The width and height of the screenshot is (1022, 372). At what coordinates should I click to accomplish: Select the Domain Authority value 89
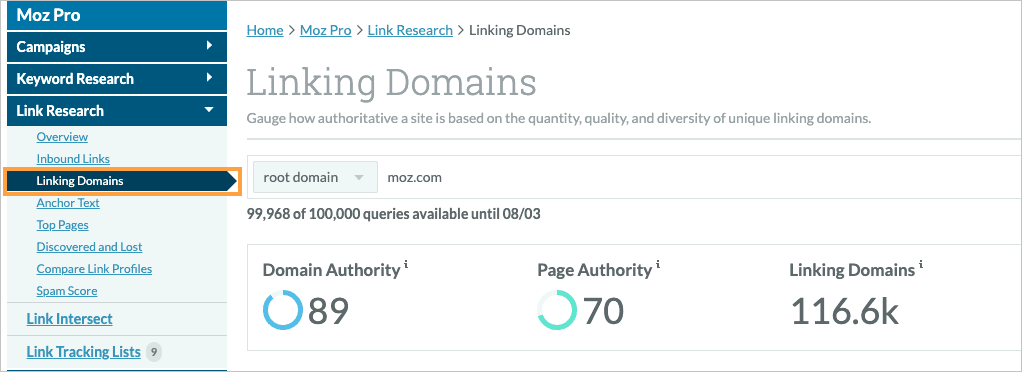tap(328, 311)
